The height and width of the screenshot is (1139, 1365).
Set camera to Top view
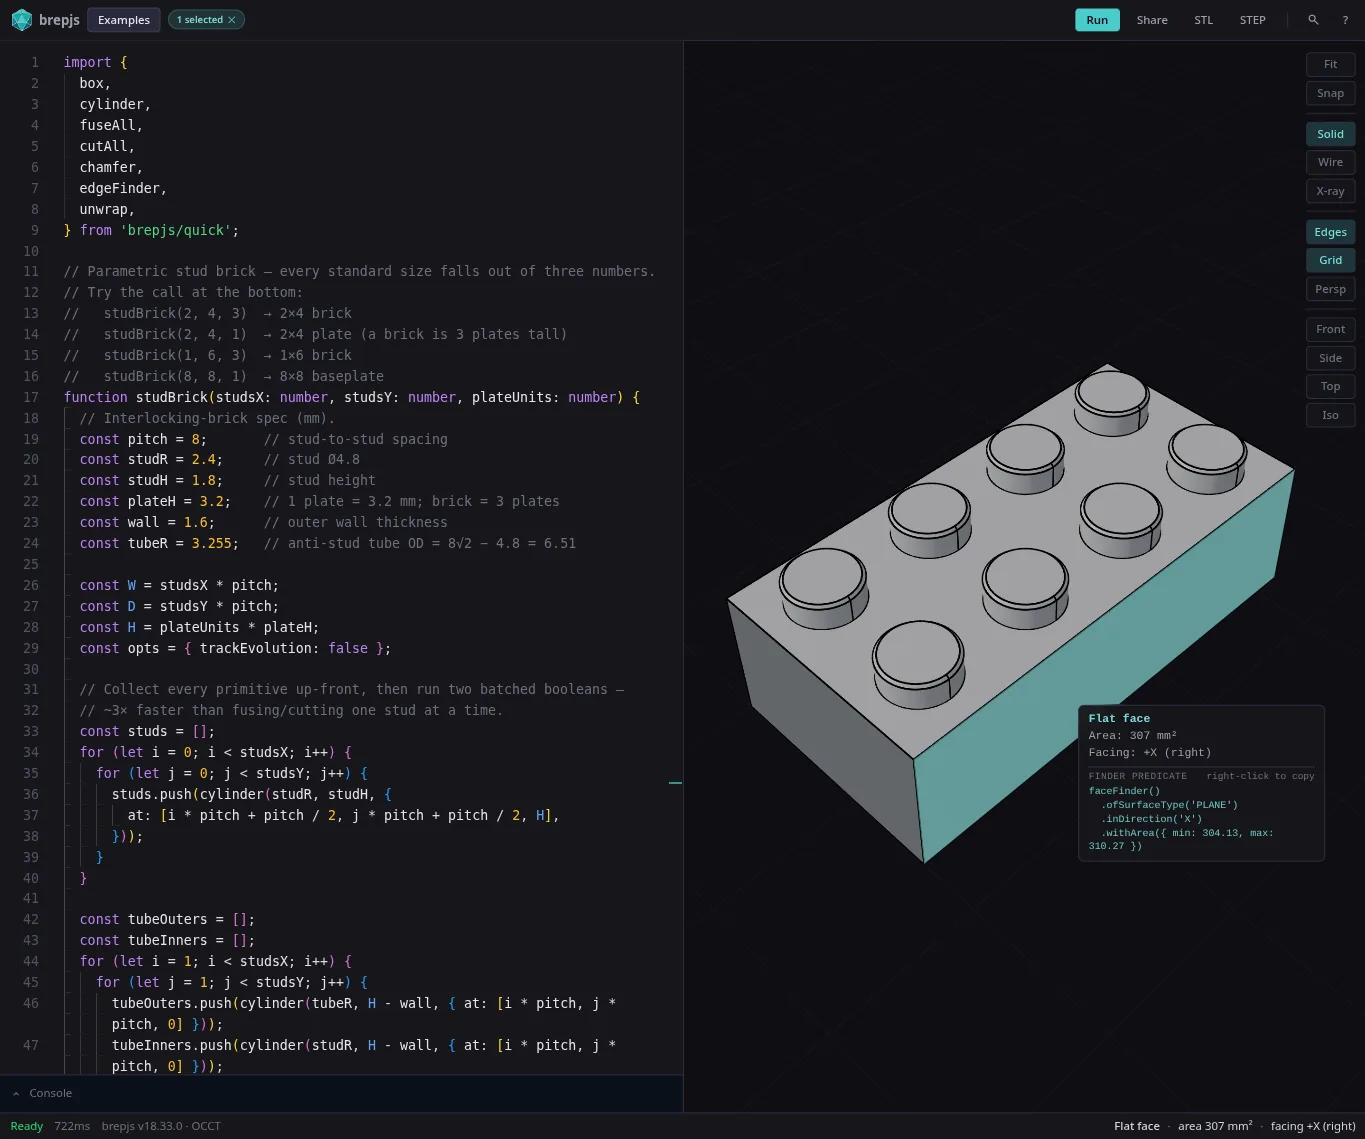pos(1330,386)
